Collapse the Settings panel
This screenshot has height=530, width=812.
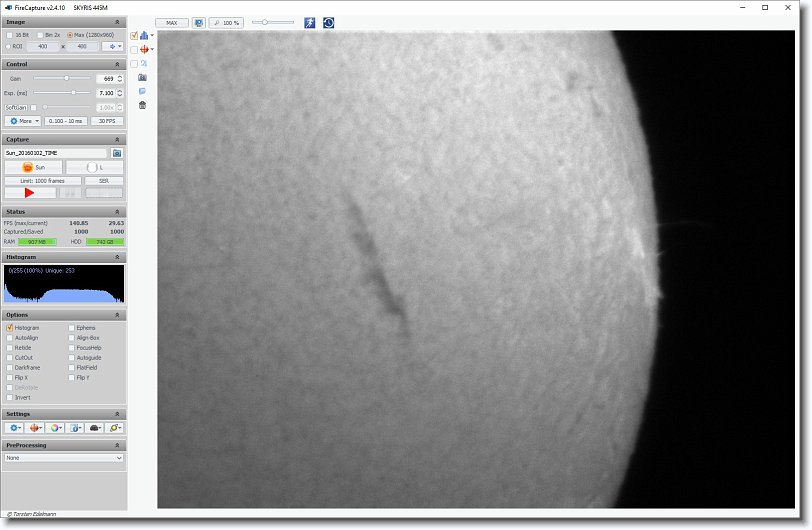pyautogui.click(x=117, y=414)
